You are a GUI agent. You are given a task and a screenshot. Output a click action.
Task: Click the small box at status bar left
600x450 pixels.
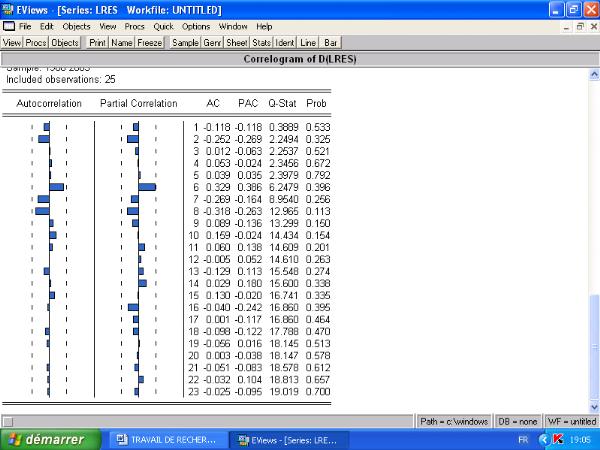point(8,422)
